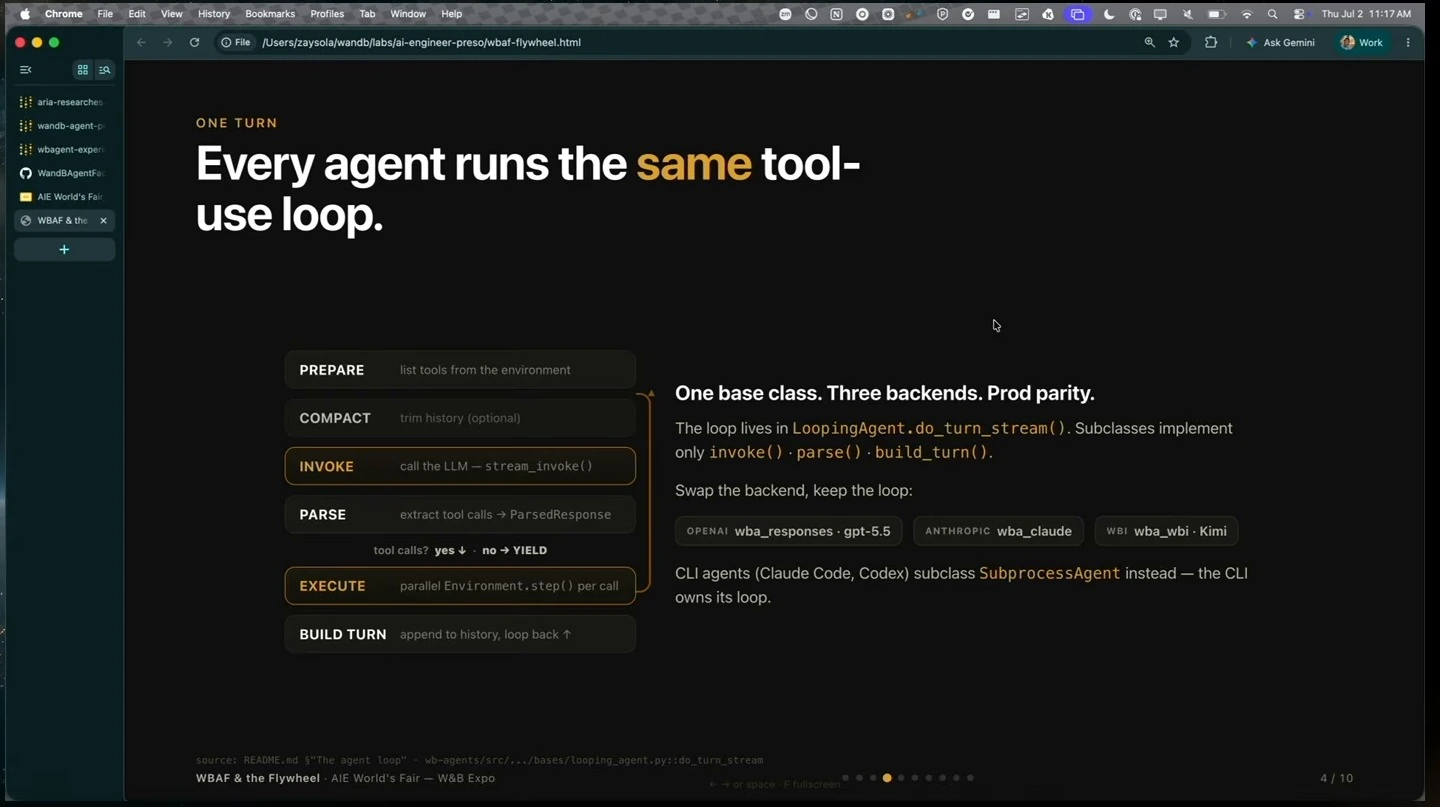
Task: Open Ask Gemini
Action: pos(1281,42)
